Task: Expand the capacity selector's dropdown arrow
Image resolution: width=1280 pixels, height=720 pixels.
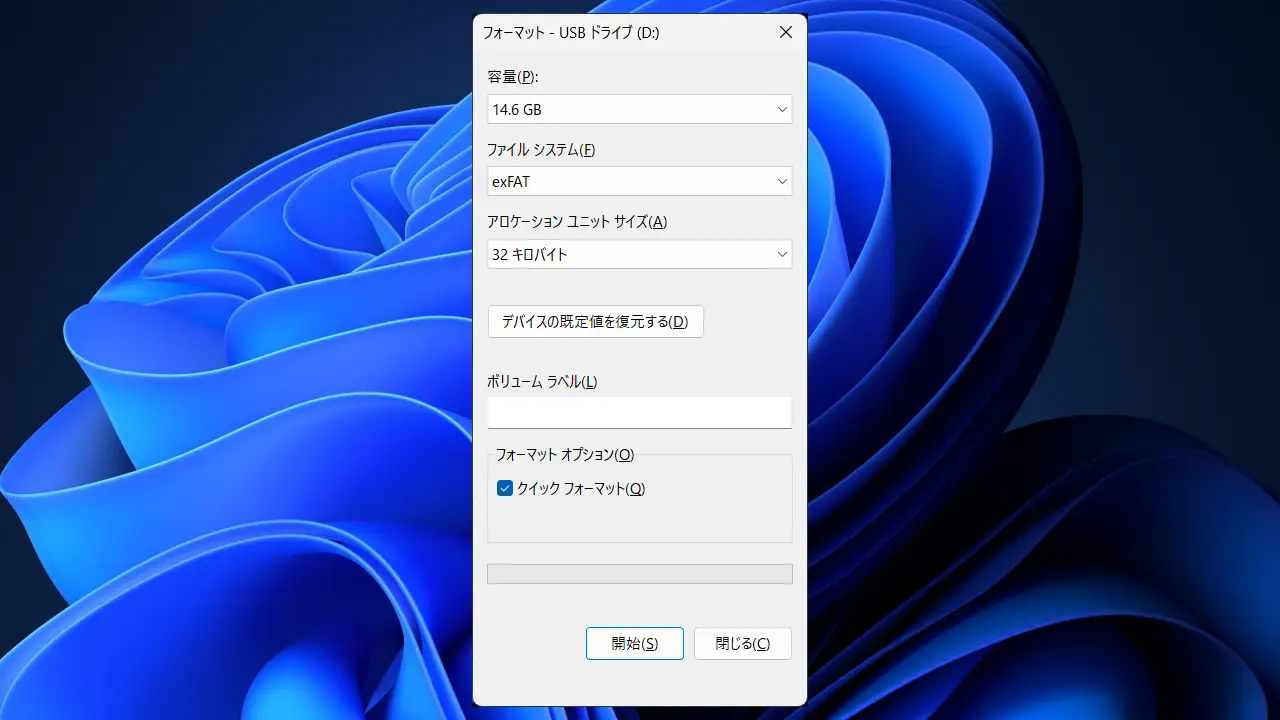Action: pos(782,109)
